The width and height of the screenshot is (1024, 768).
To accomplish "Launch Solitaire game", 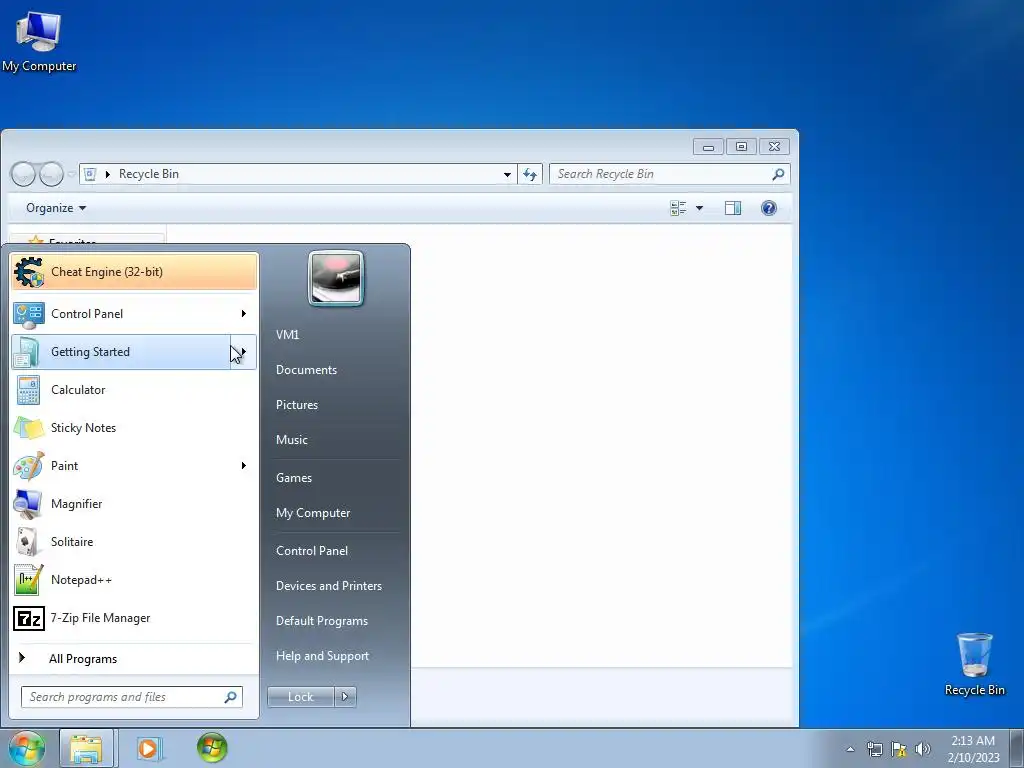I will (134, 541).
